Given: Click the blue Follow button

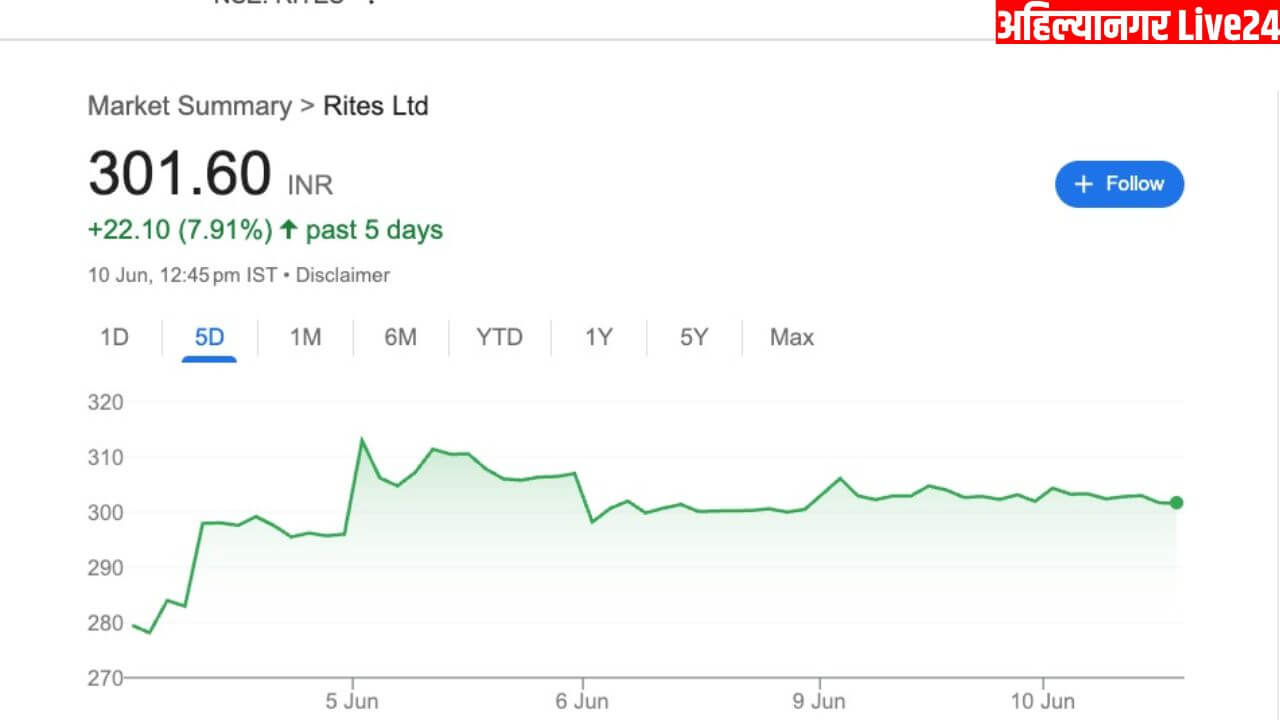Looking at the screenshot, I should tap(1119, 184).
